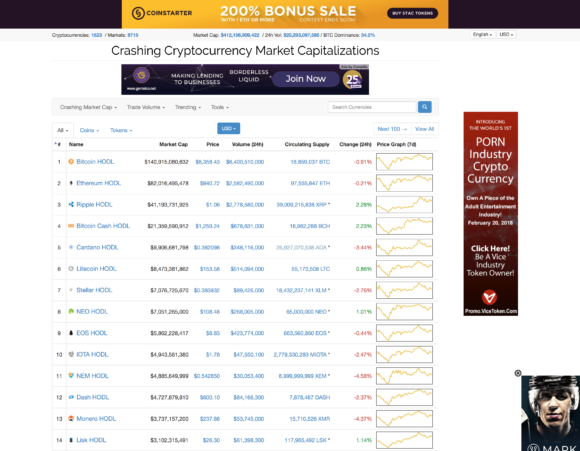Go to Next 100 currencies
The height and width of the screenshot is (451, 580).
(392, 129)
